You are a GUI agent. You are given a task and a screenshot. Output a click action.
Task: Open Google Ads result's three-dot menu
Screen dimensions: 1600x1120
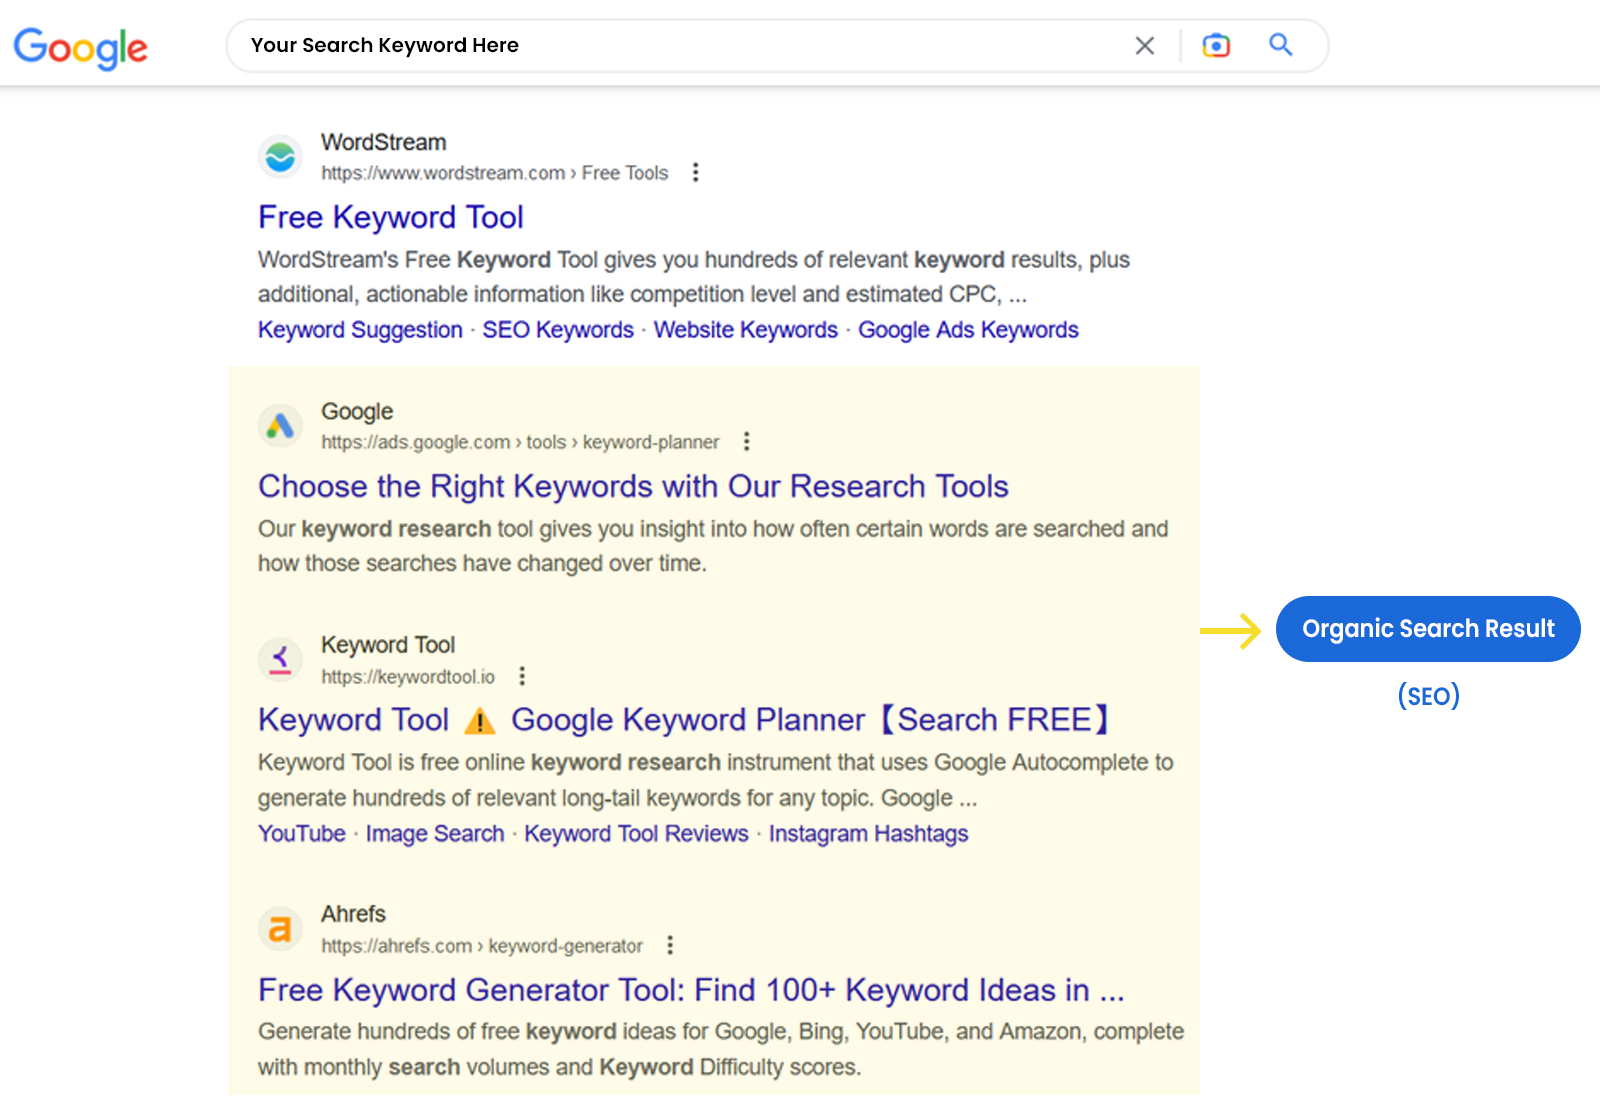point(746,442)
